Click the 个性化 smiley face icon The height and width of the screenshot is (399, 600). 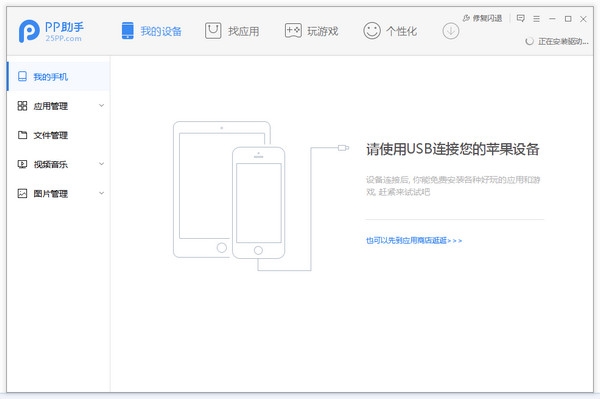[x=372, y=31]
